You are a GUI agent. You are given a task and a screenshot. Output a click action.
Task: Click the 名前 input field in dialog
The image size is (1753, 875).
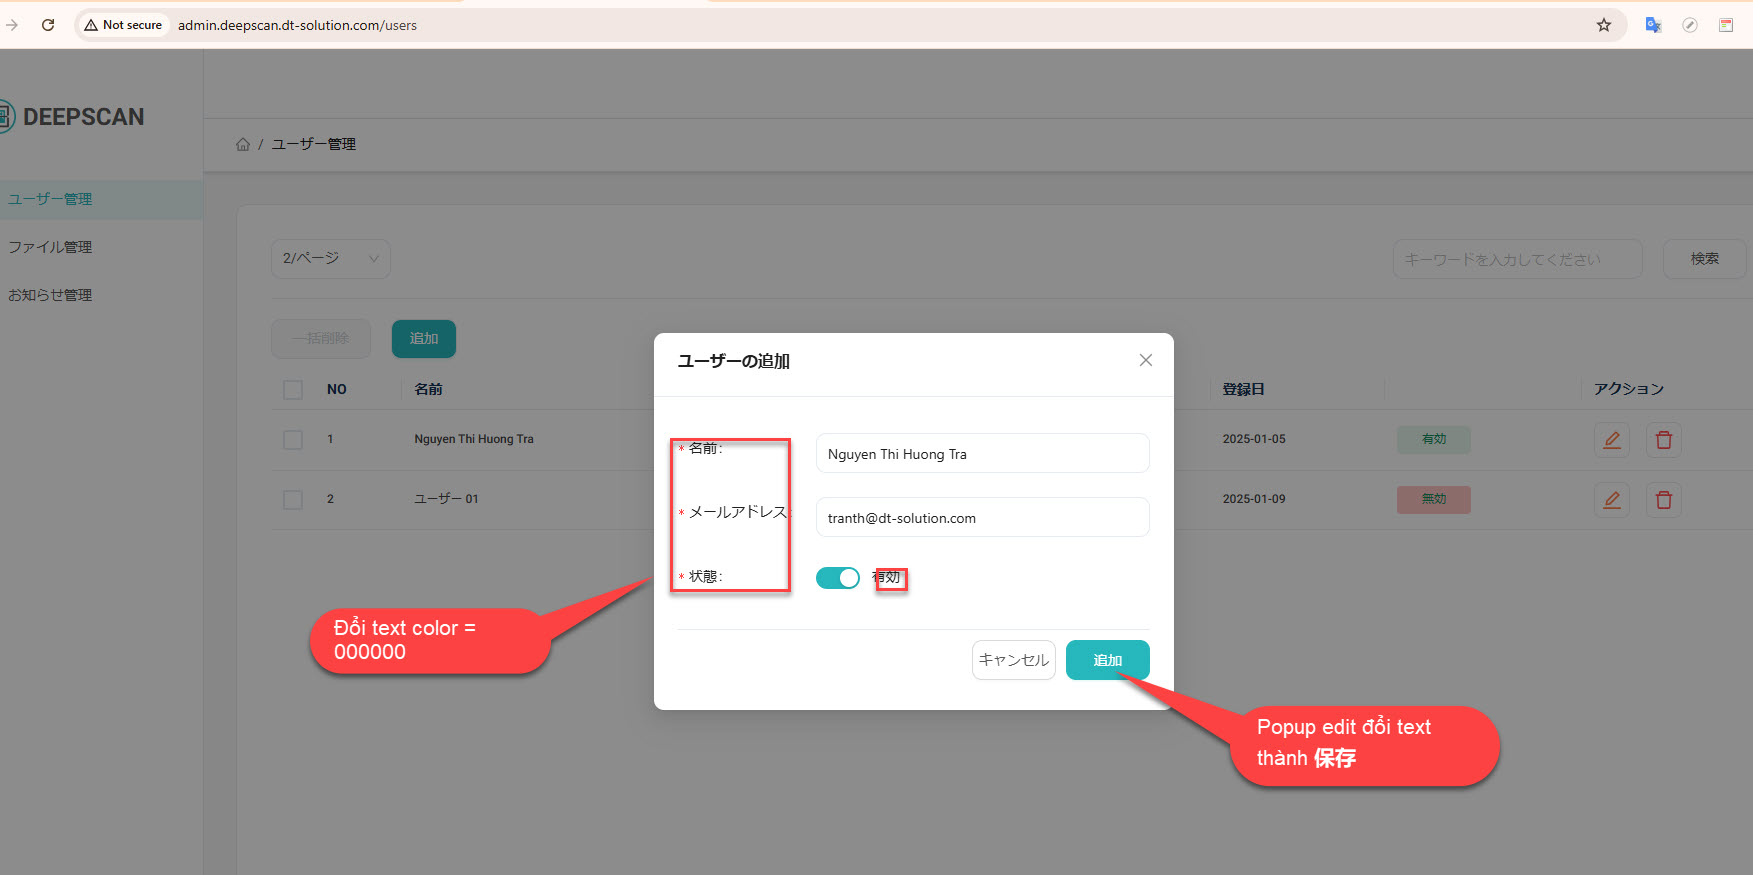982,454
